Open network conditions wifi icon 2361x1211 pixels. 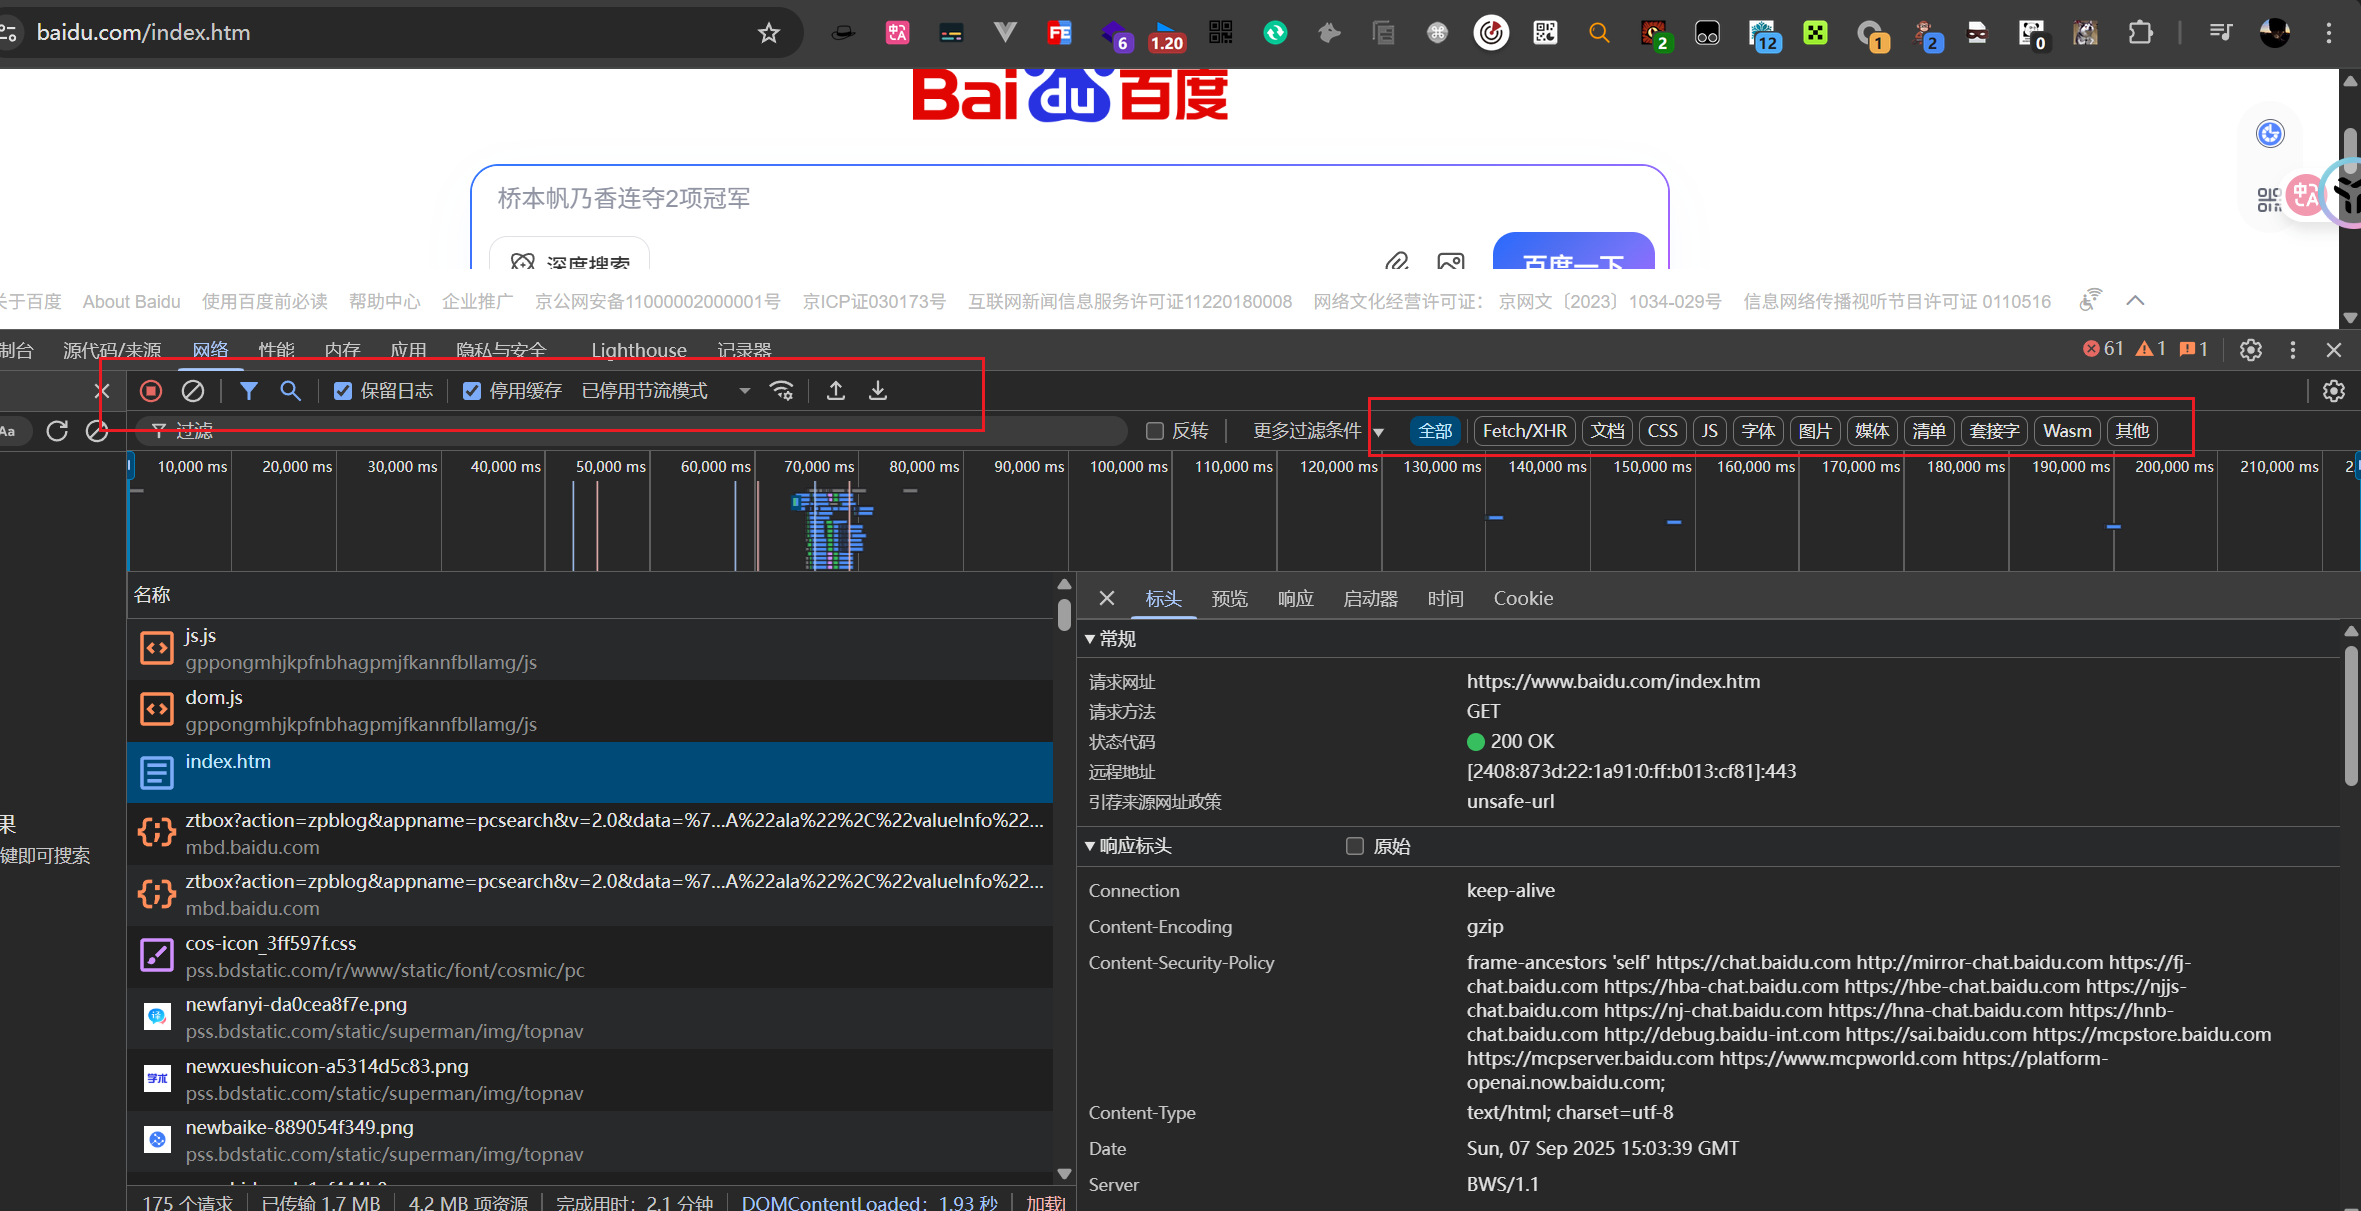(782, 391)
